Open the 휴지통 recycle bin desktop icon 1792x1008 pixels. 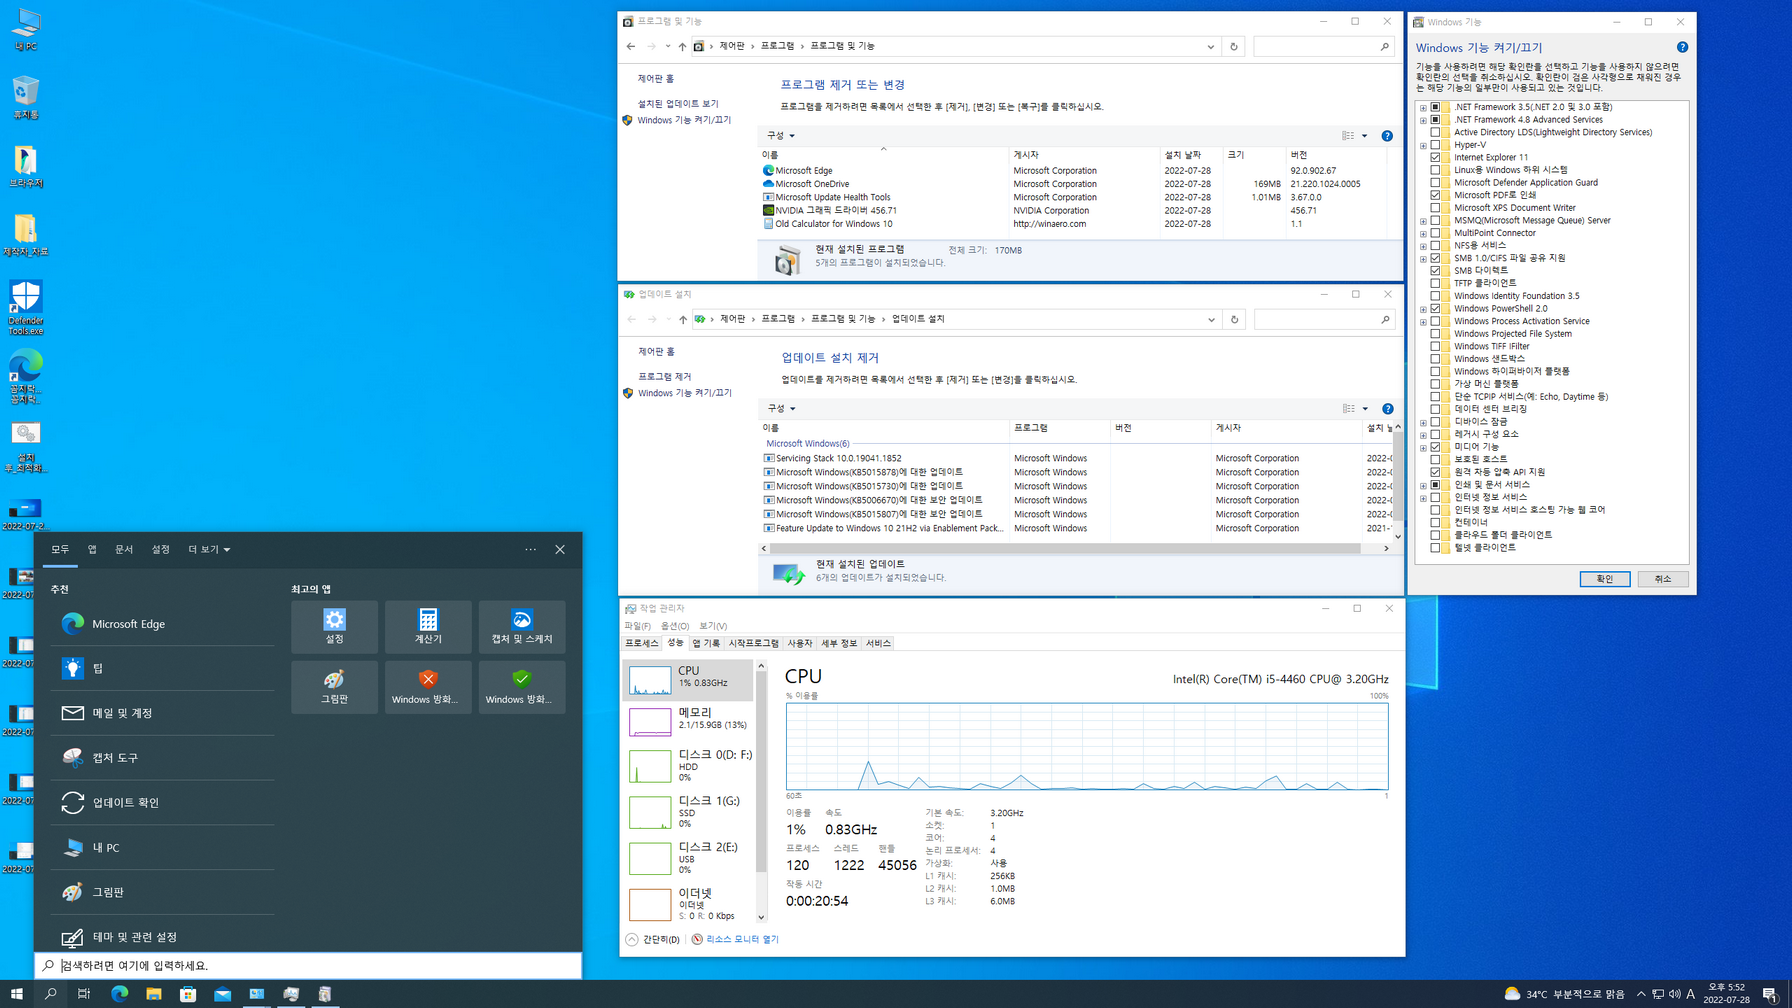[26, 98]
